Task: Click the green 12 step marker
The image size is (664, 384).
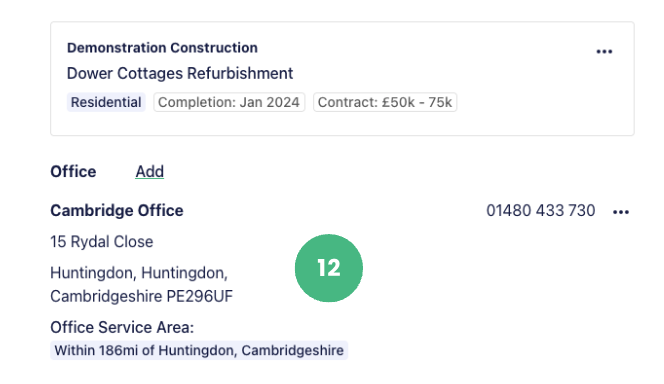Action: click(329, 268)
